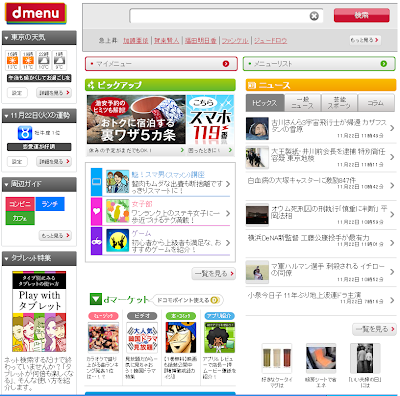Open the 好きなケータイマグは mugs thumbnail
400x396 pixels.
point(277,358)
